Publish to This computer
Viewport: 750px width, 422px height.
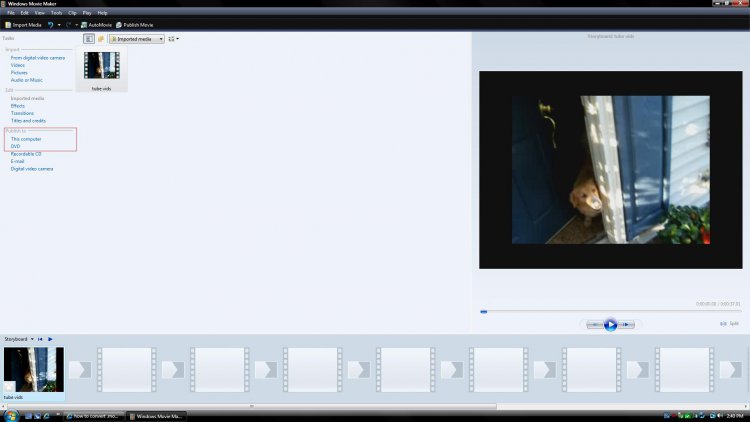click(26, 139)
